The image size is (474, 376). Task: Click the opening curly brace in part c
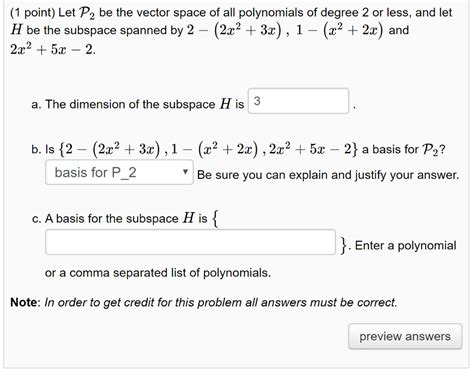pos(216,219)
